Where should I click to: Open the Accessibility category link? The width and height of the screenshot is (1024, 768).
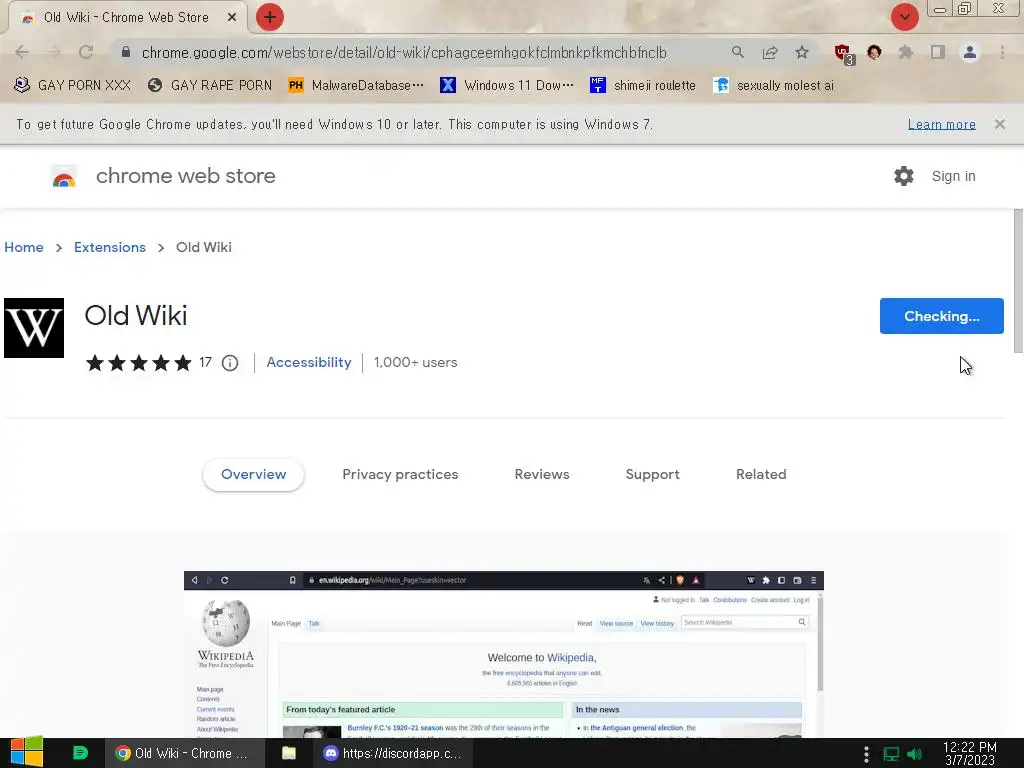coord(309,362)
